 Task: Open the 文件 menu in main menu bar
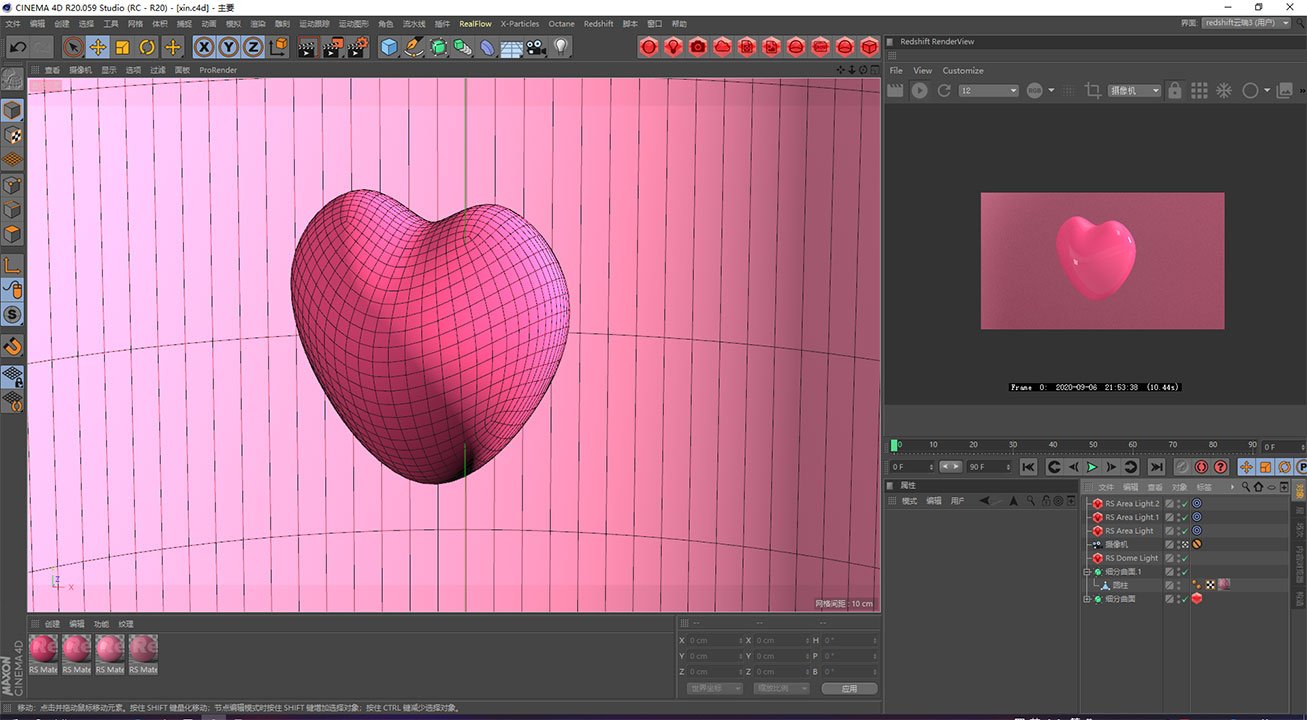pos(13,23)
